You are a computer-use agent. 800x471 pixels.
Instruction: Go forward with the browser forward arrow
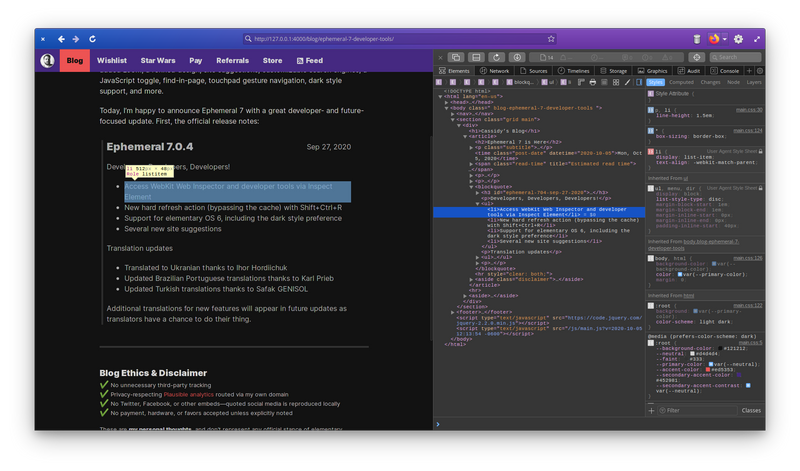(x=76, y=39)
